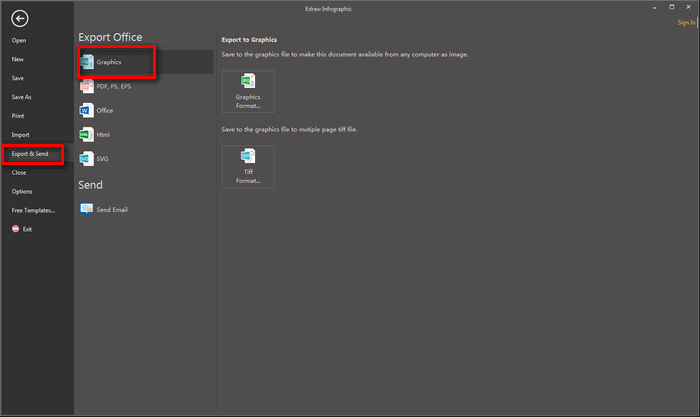Screen dimensions: 700x417
Task: Click the Graphics Format button
Action: tap(248, 92)
